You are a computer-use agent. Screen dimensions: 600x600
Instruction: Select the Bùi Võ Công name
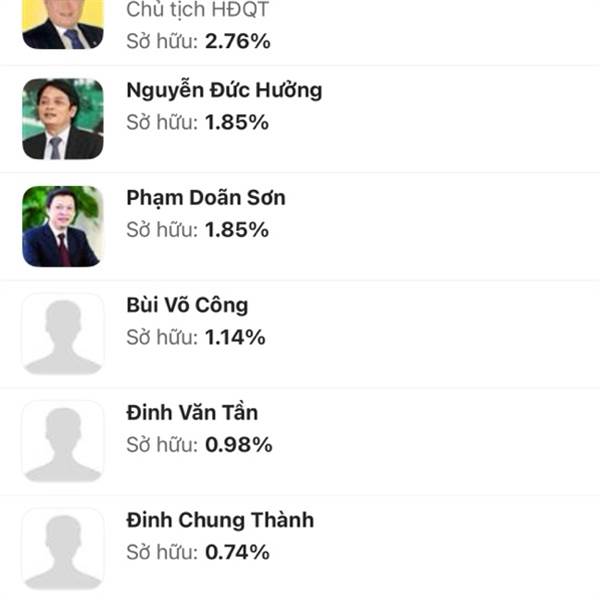(x=187, y=305)
